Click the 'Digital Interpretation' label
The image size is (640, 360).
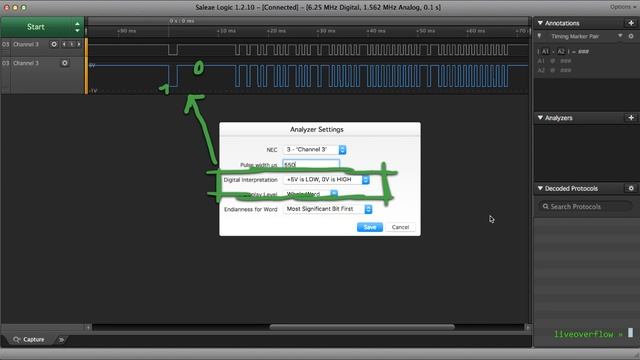[251, 180]
